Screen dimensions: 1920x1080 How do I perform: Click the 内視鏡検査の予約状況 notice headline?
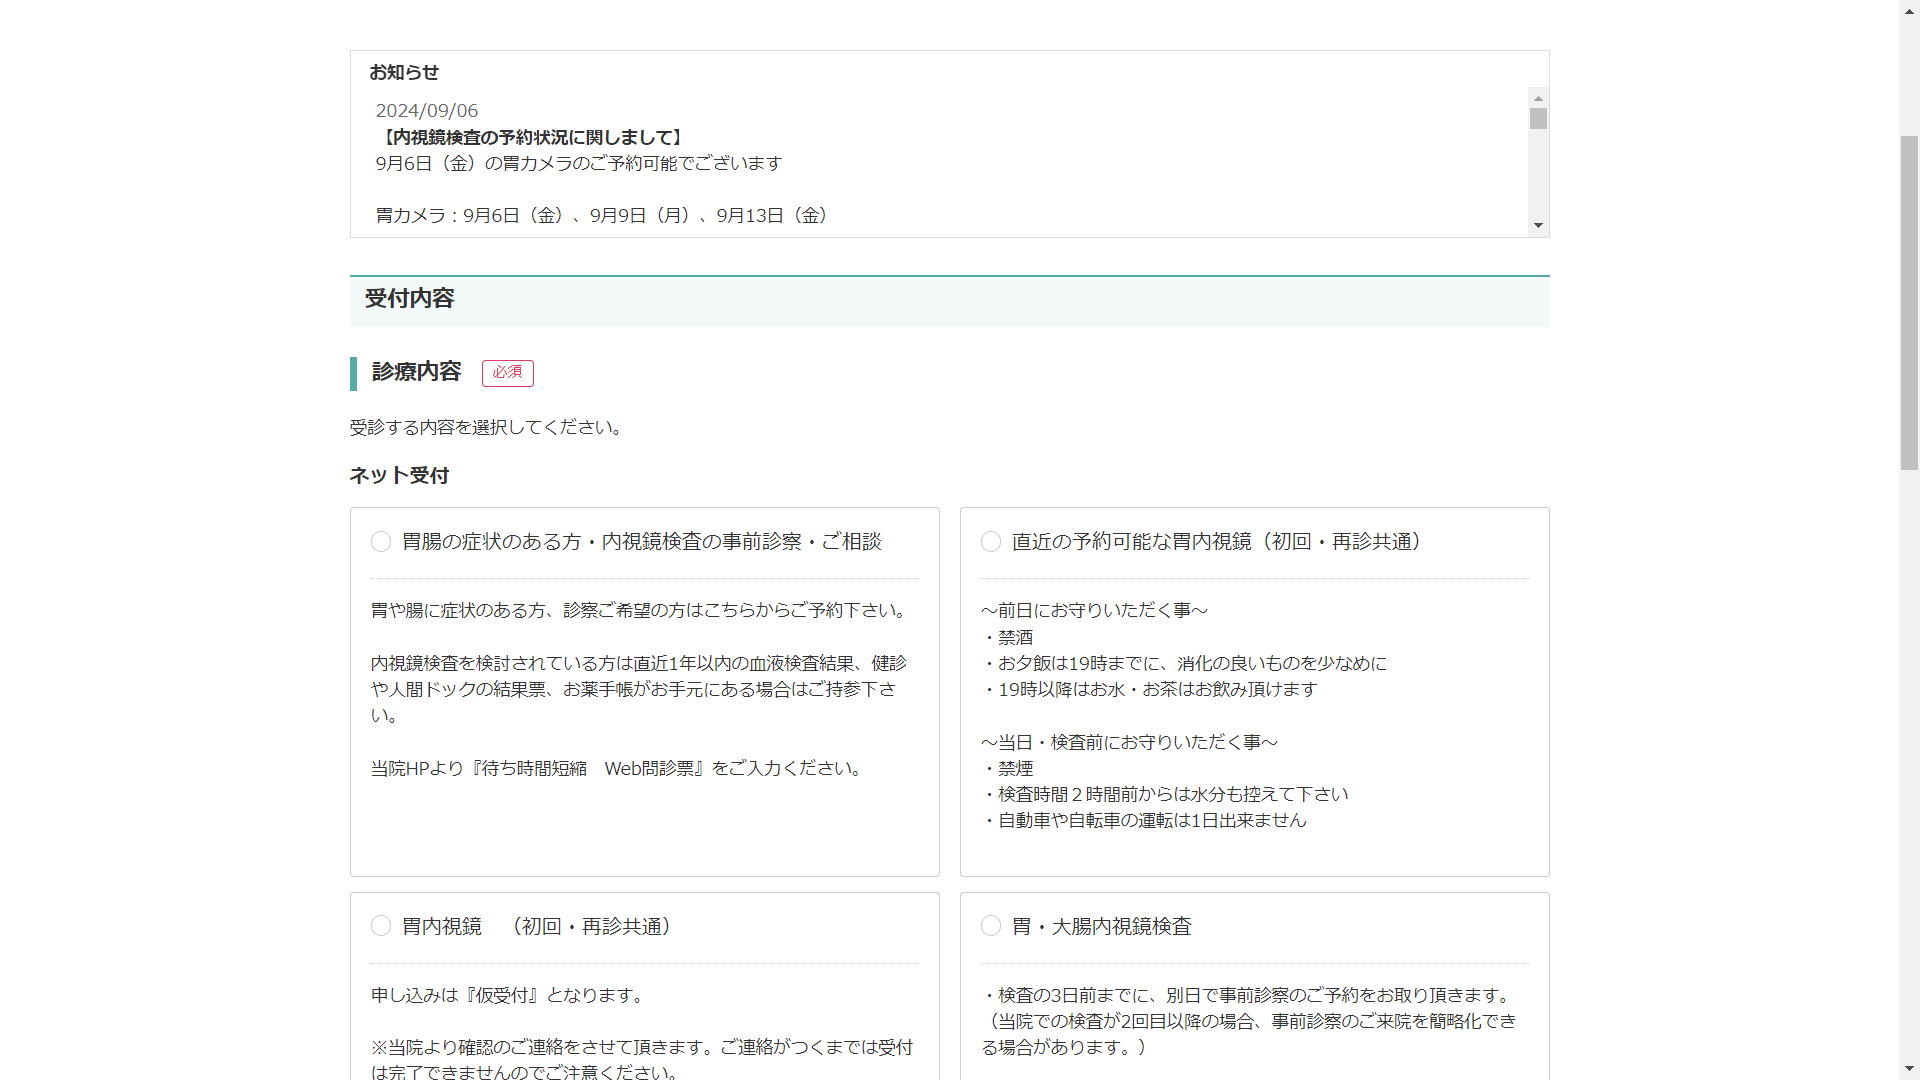[x=532, y=137]
